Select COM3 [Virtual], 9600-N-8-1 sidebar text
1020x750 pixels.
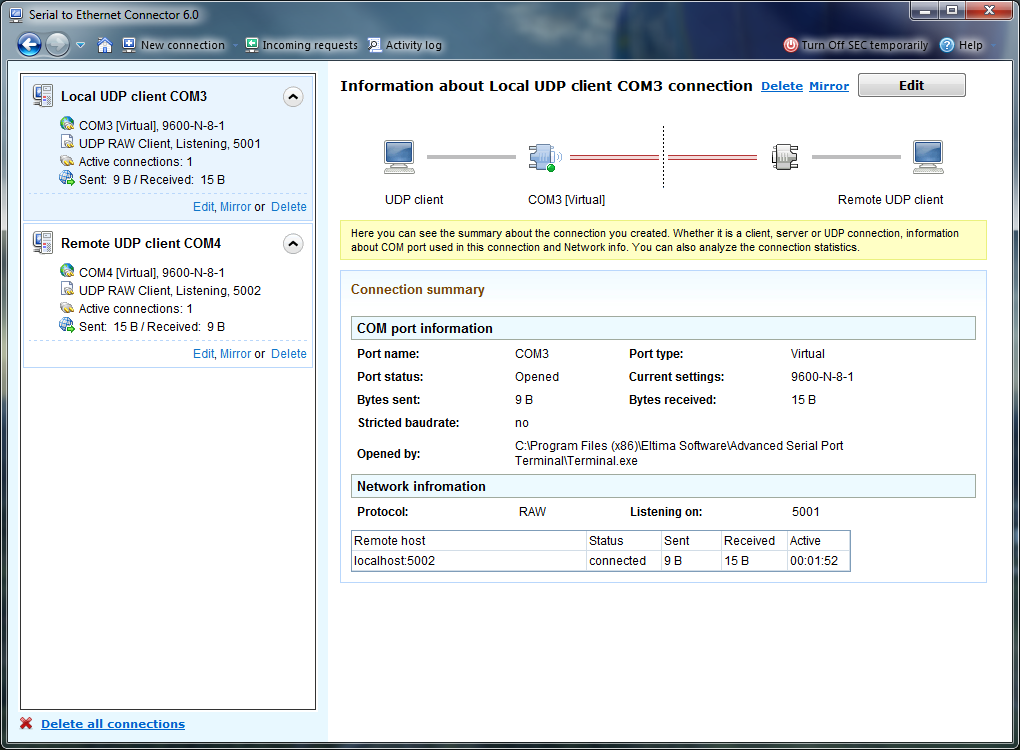point(152,126)
